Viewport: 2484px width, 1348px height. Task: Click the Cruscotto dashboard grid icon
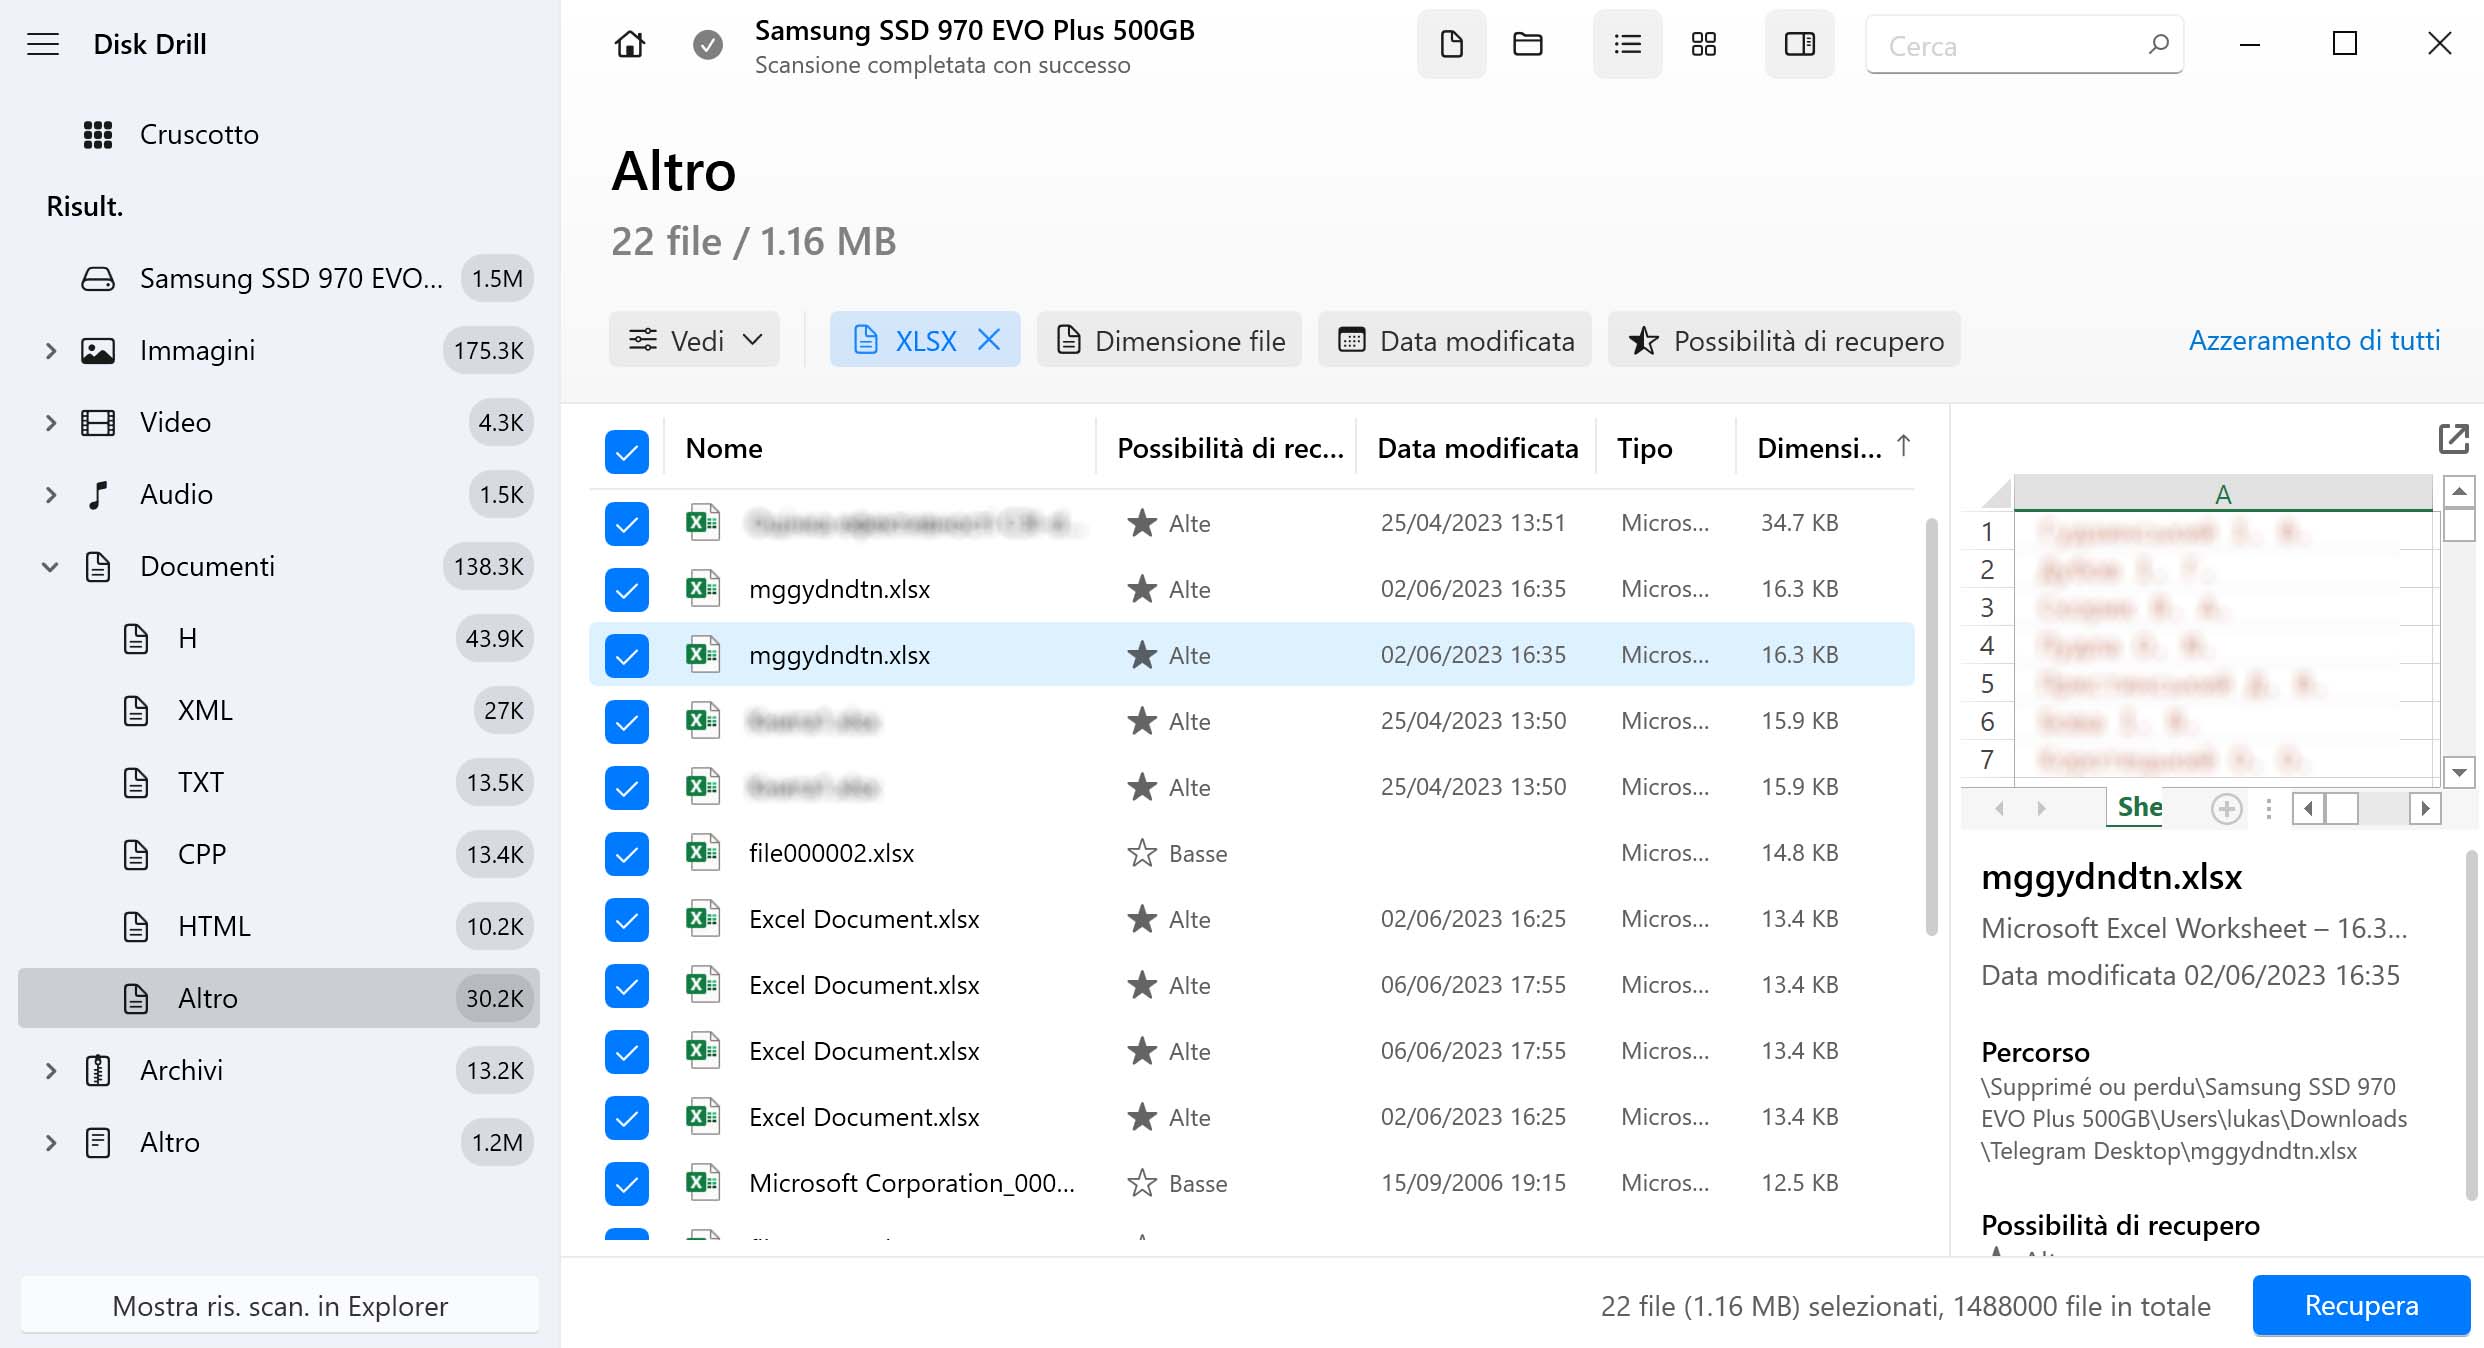pos(98,134)
